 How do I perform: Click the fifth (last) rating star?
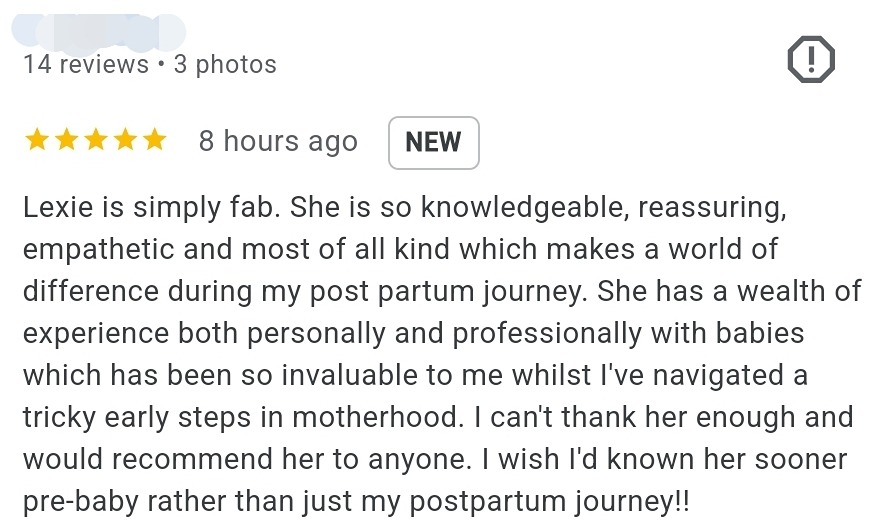(x=154, y=141)
